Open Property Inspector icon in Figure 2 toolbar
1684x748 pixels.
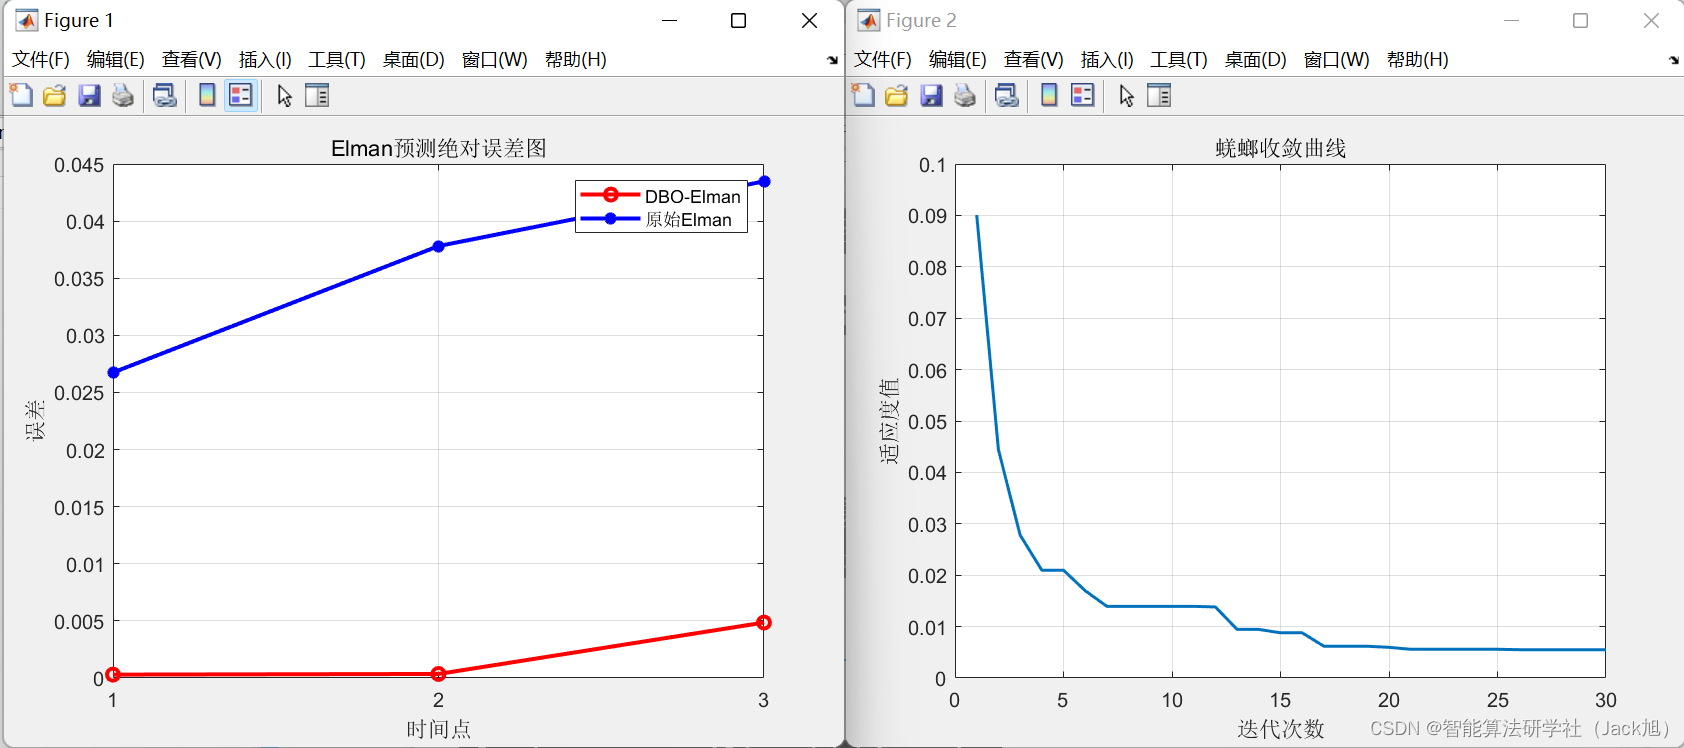(1159, 96)
